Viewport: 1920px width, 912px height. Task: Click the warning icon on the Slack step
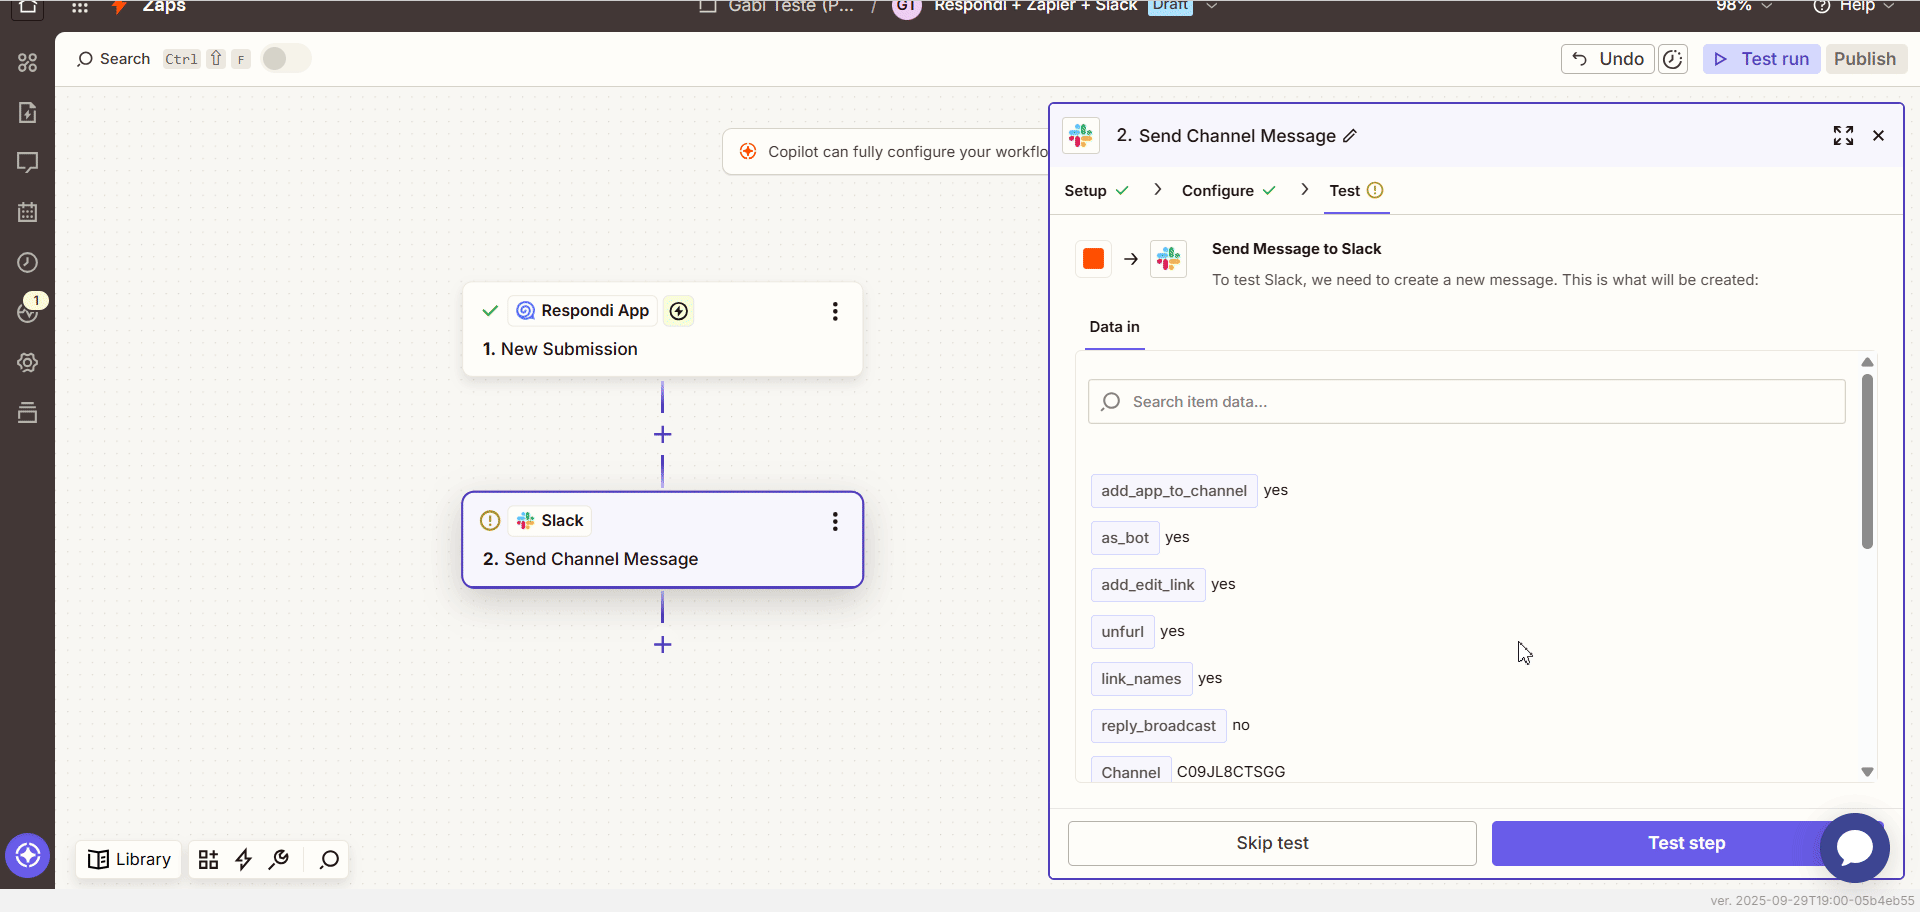(490, 520)
